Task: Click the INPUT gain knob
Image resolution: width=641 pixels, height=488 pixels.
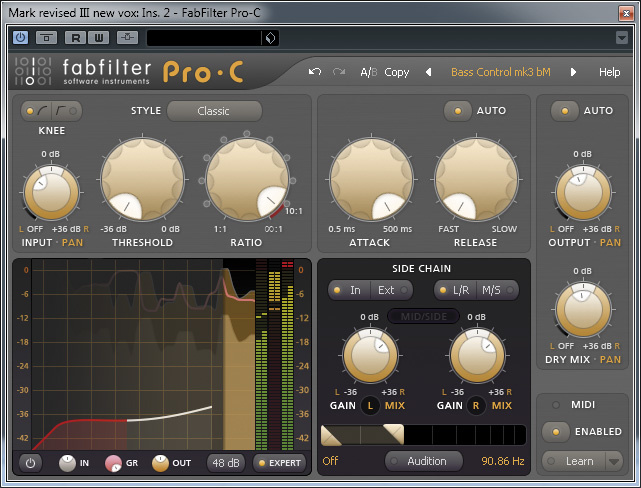Action: coord(52,192)
